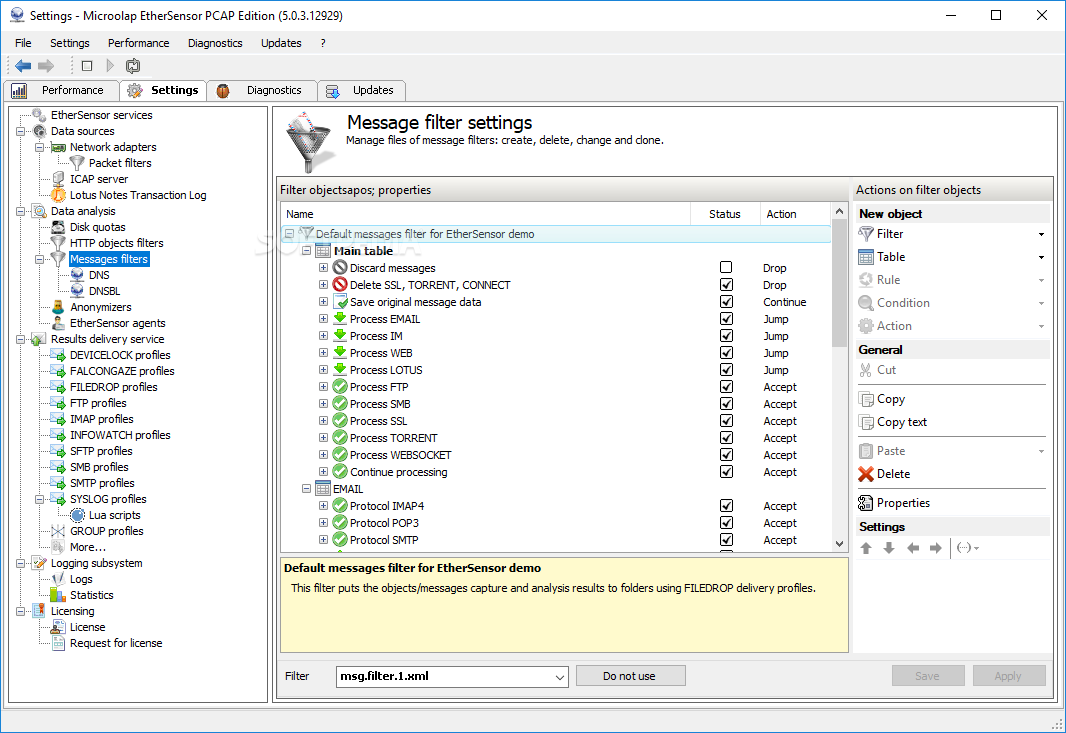This screenshot has width=1066, height=733.
Task: Click the back arrow toolbar icon
Action: 23,66
